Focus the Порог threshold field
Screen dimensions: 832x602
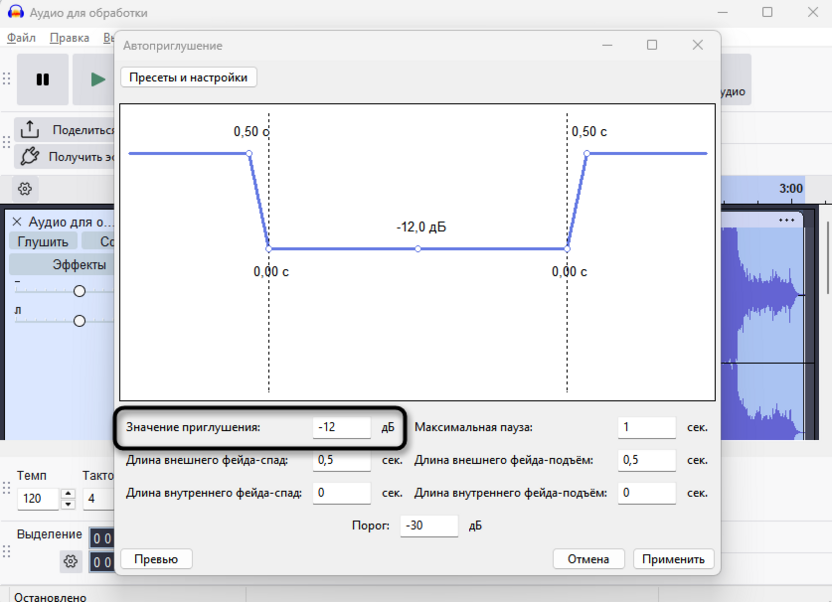(429, 526)
